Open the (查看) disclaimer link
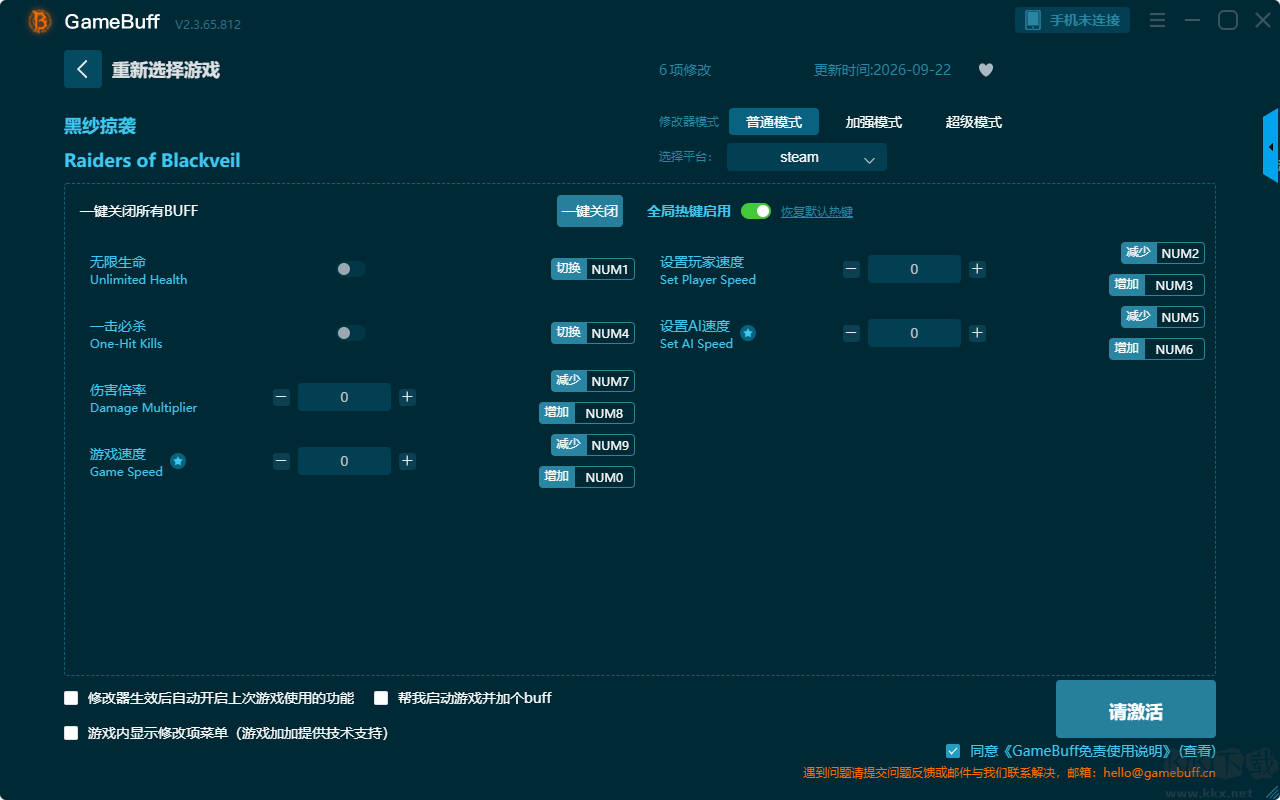This screenshot has width=1280, height=800. coord(1197,751)
